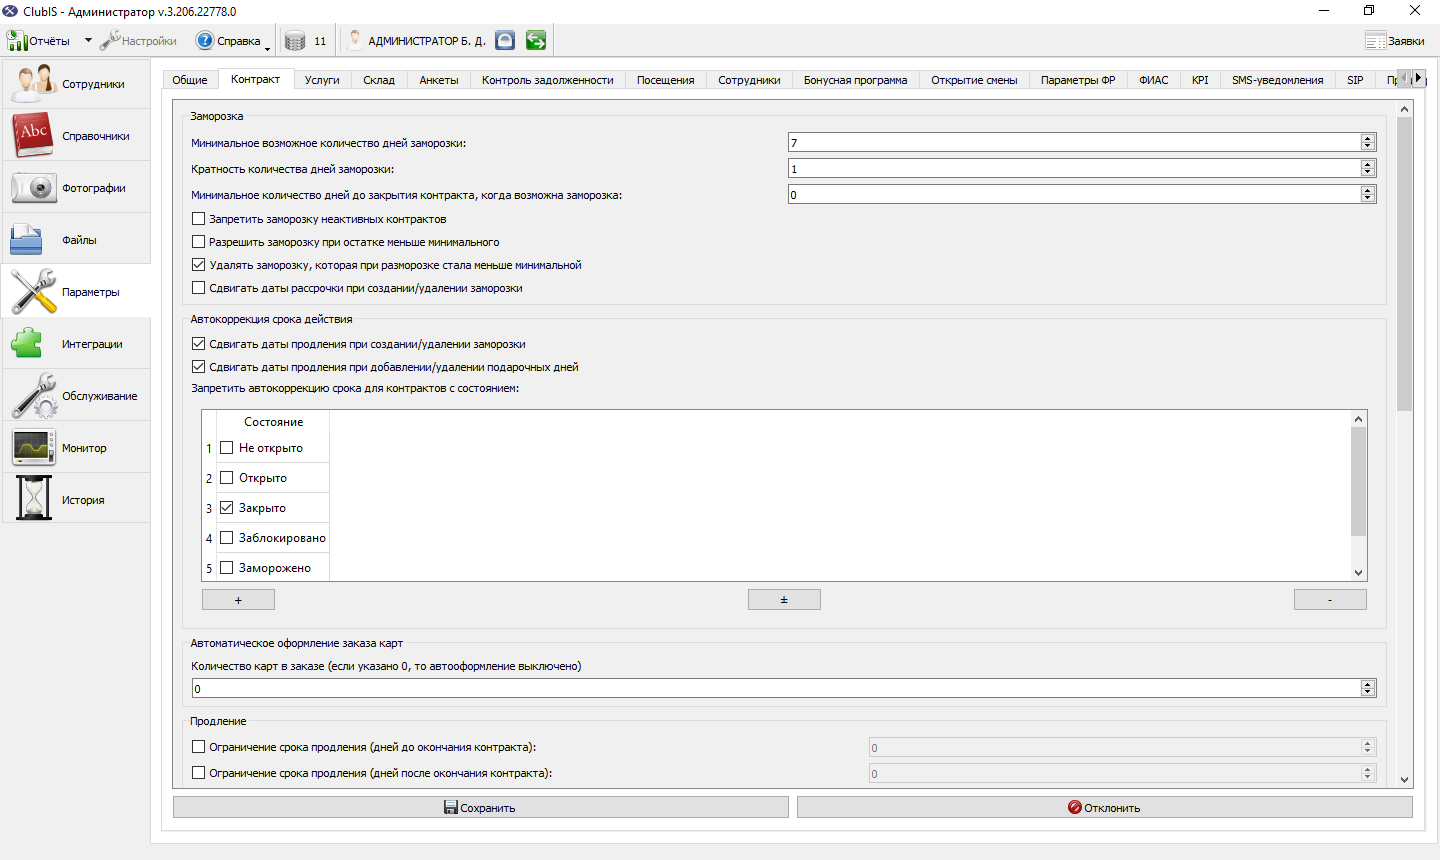Select Параметры tools icon in sidebar
This screenshot has height=860, width=1440.
[x=33, y=291]
